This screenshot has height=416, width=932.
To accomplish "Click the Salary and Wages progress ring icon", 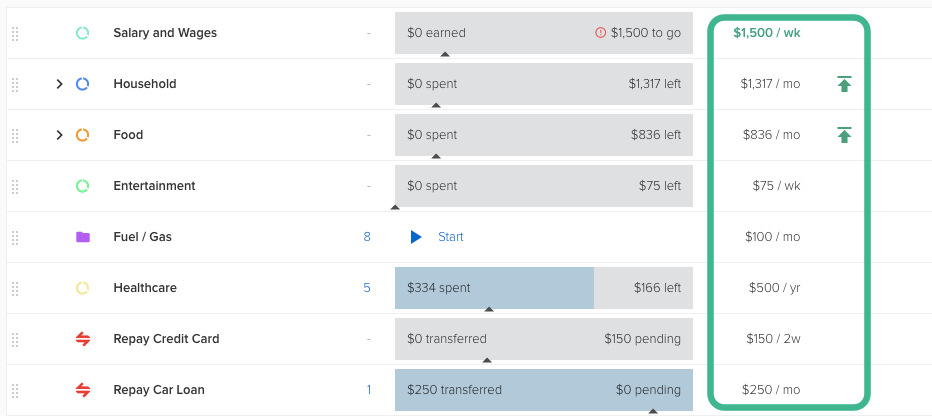I will point(83,33).
